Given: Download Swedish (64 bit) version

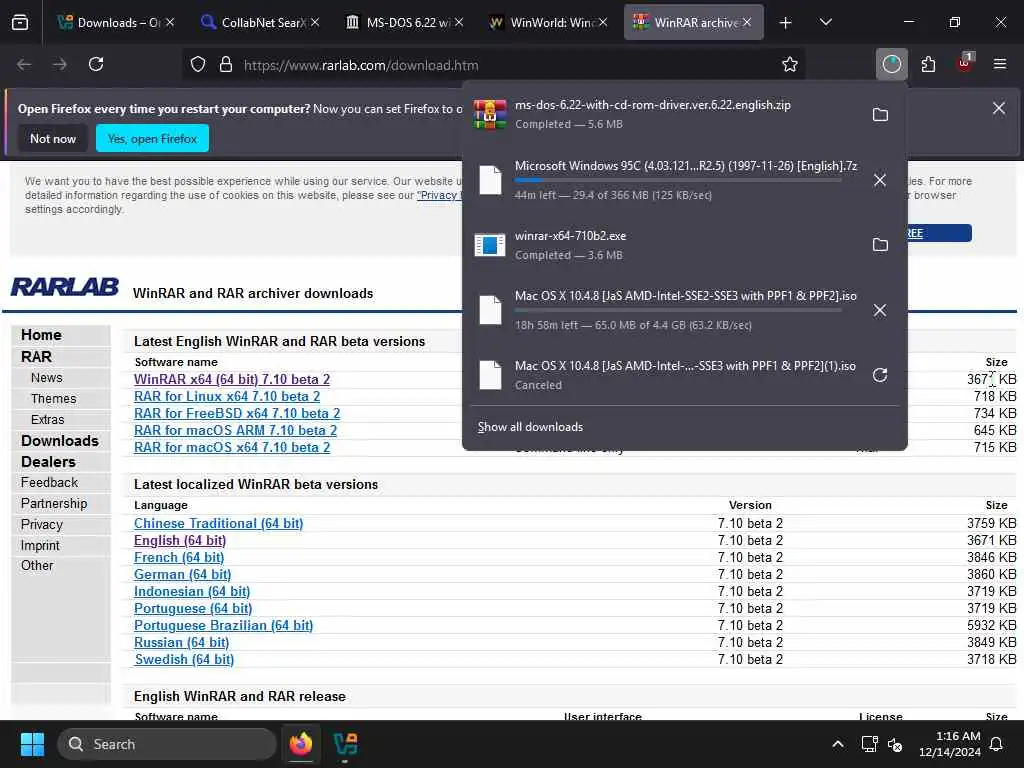Looking at the screenshot, I should coord(184,660).
